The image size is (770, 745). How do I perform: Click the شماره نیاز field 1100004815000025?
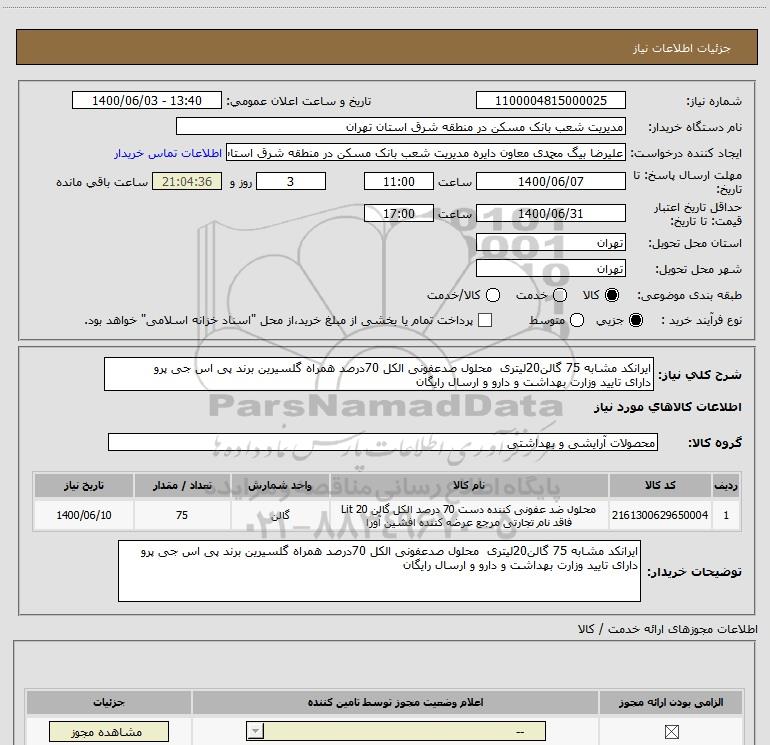(x=550, y=100)
